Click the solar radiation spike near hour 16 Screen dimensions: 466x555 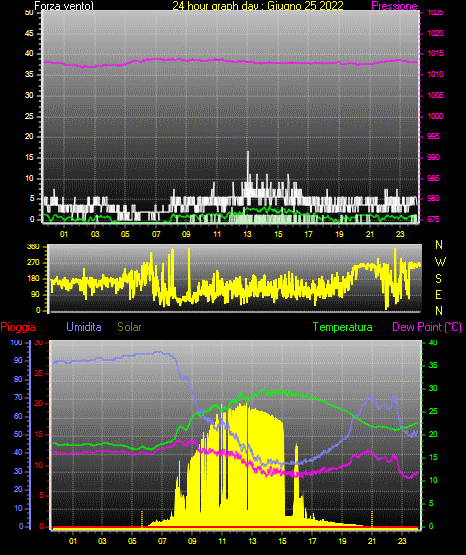click(x=297, y=447)
